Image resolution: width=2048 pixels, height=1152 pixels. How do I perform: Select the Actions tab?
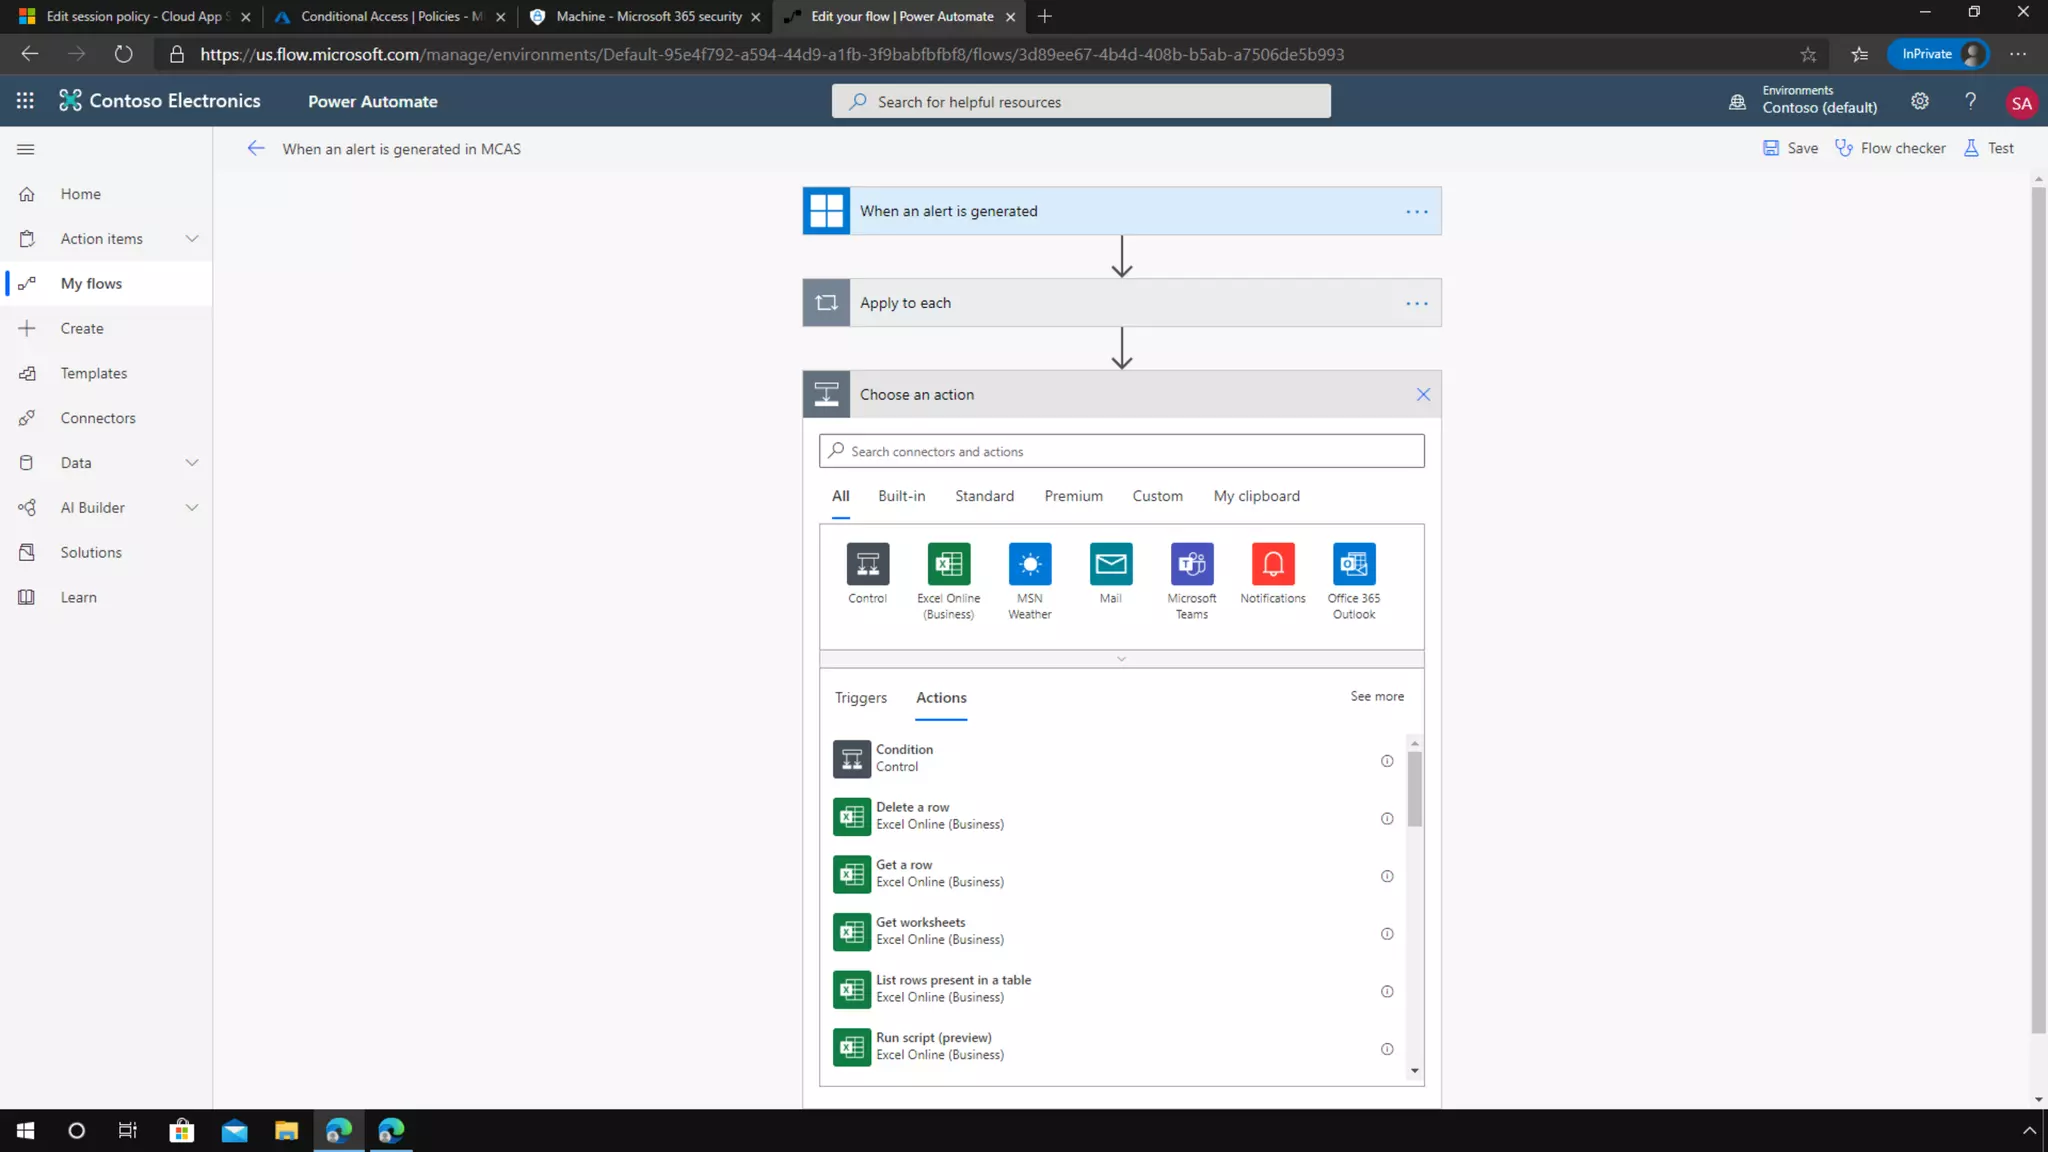coord(941,698)
